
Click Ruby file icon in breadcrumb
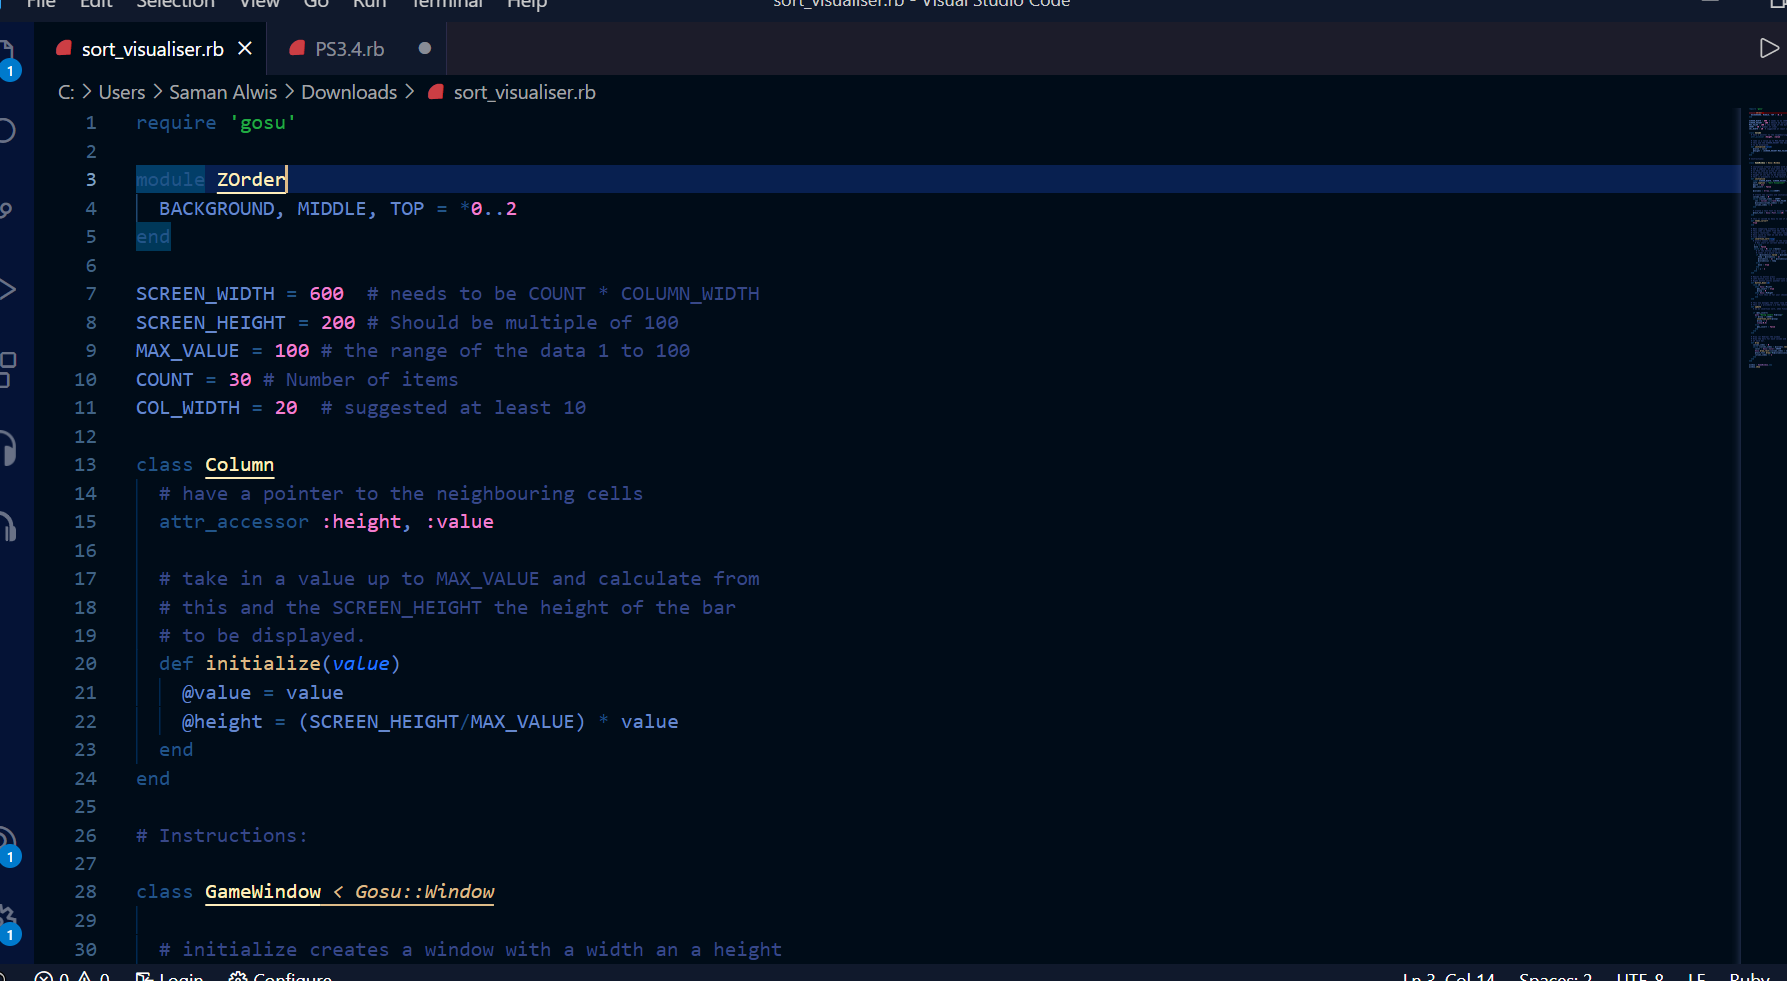436,92
